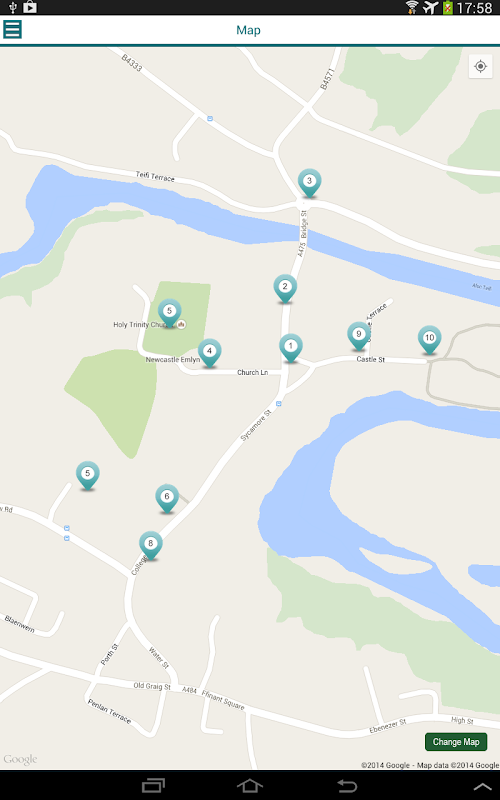Select map pin number 9

tap(359, 336)
